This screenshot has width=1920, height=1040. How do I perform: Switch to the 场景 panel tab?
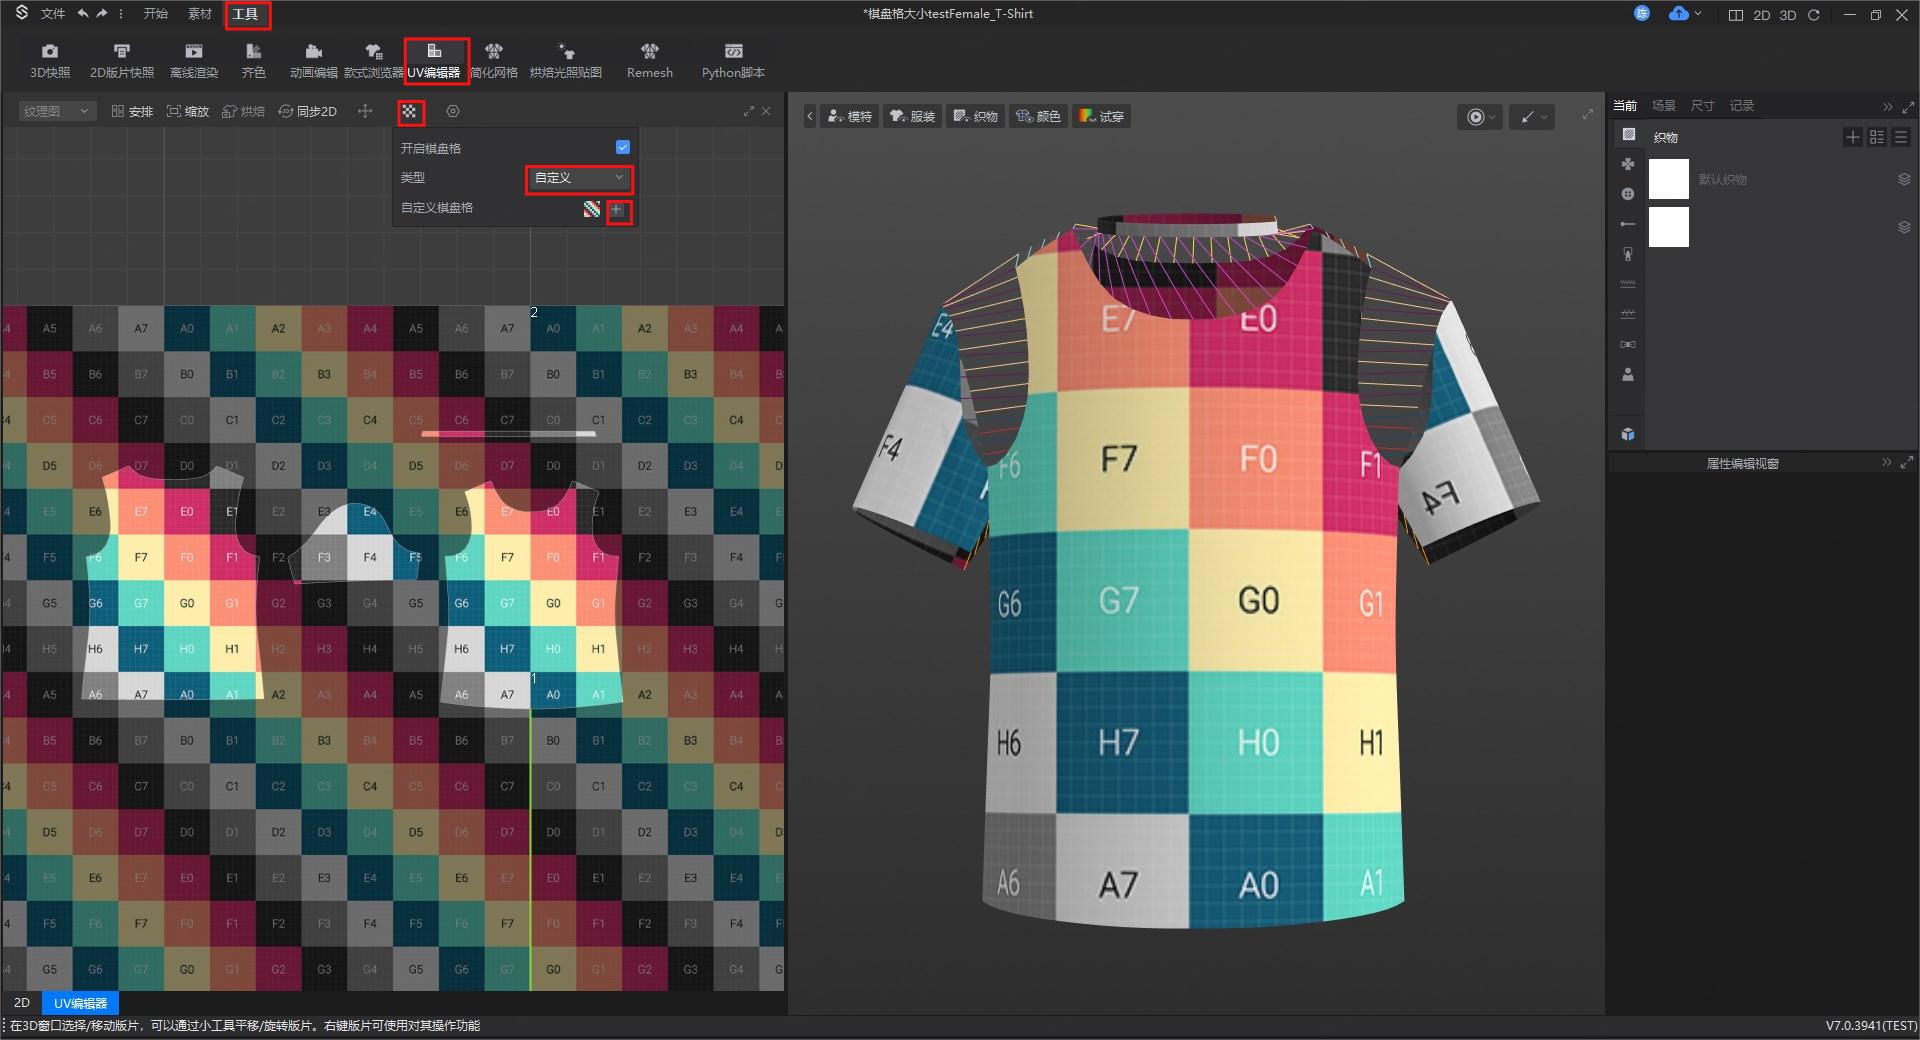point(1663,106)
